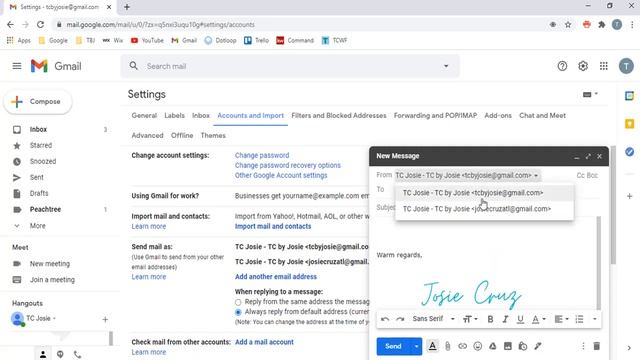Screen dimensions: 640x360
Task: Open the Gmail main menu hamburger icon
Action: tap(17, 66)
